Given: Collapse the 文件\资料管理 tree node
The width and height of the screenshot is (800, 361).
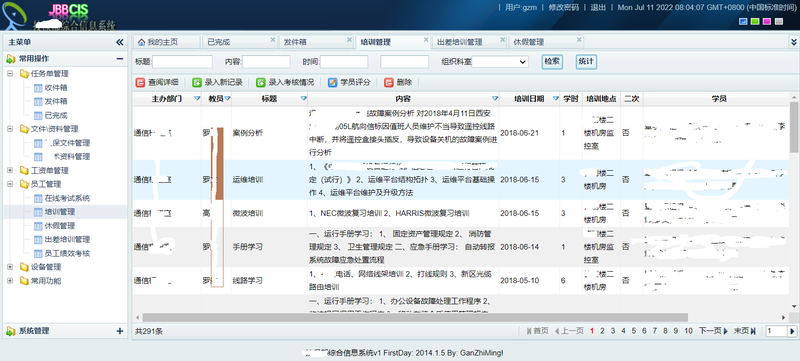Looking at the screenshot, I should tap(10, 129).
